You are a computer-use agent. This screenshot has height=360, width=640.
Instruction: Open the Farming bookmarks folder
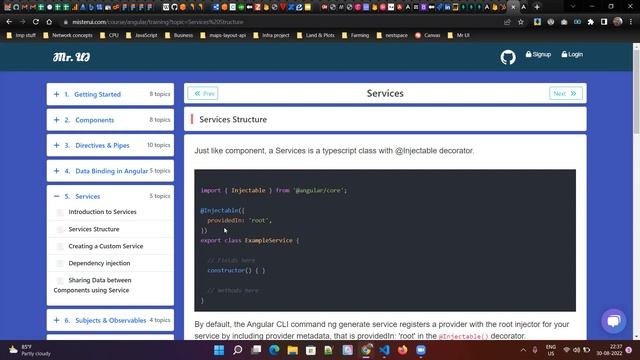click(356, 36)
